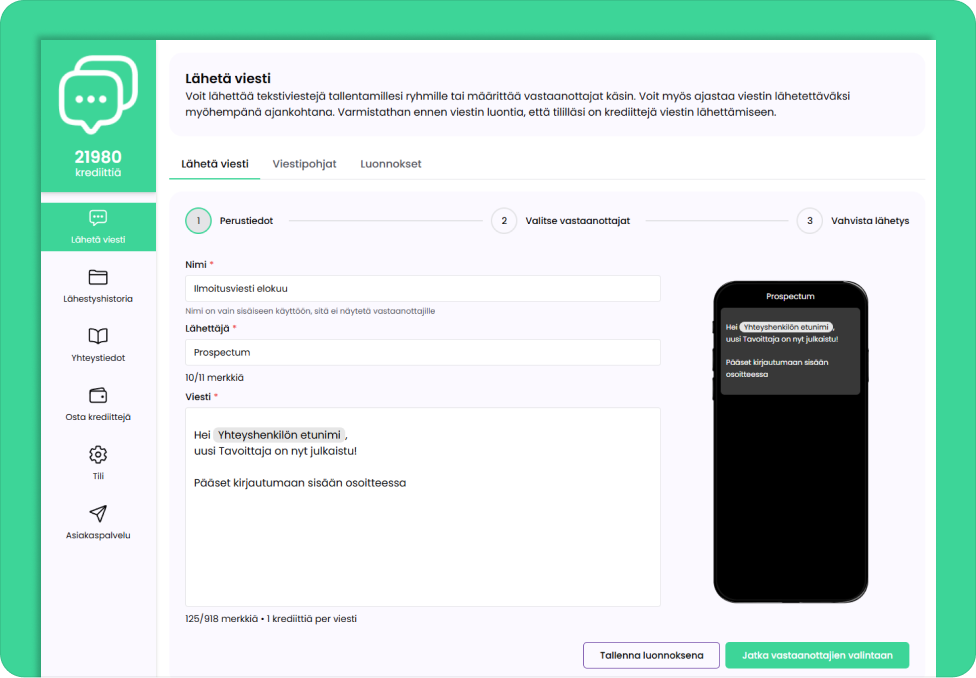Jump to step 2 Valitse vastaanottajat

tap(504, 221)
